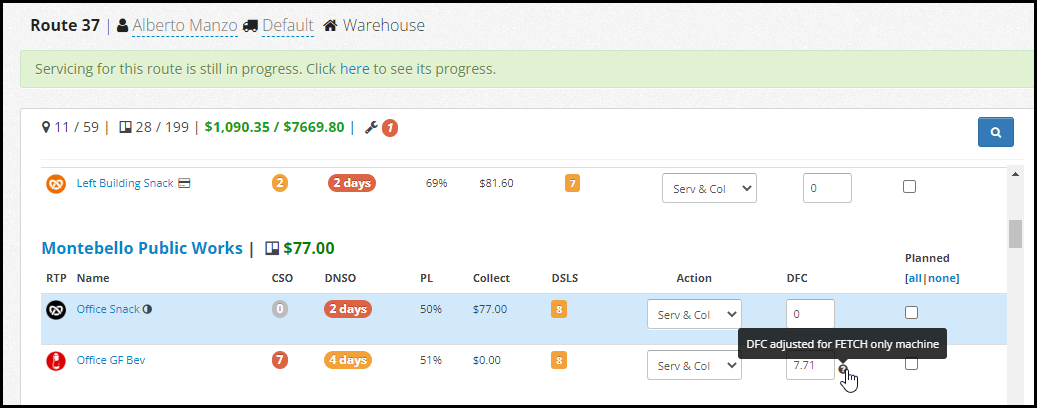Enable Planned checkbox for Office GF Bev
The image size is (1037, 408).
pyautogui.click(x=909, y=364)
